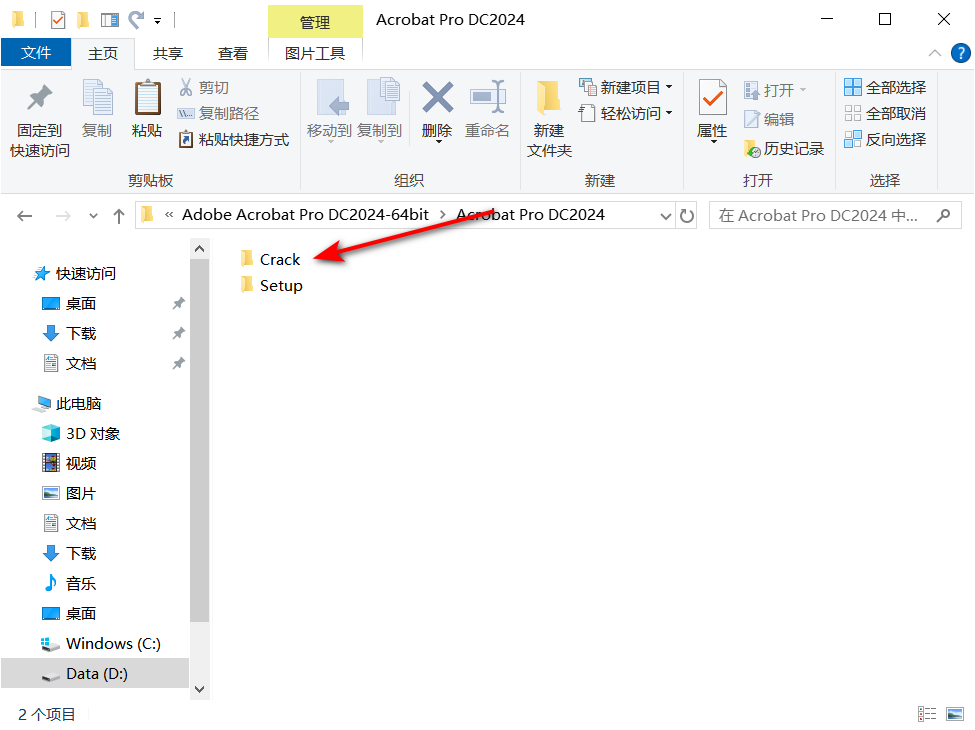
Task: Open pinned Desktop (桌面) under Quick access
Action: click(69, 303)
